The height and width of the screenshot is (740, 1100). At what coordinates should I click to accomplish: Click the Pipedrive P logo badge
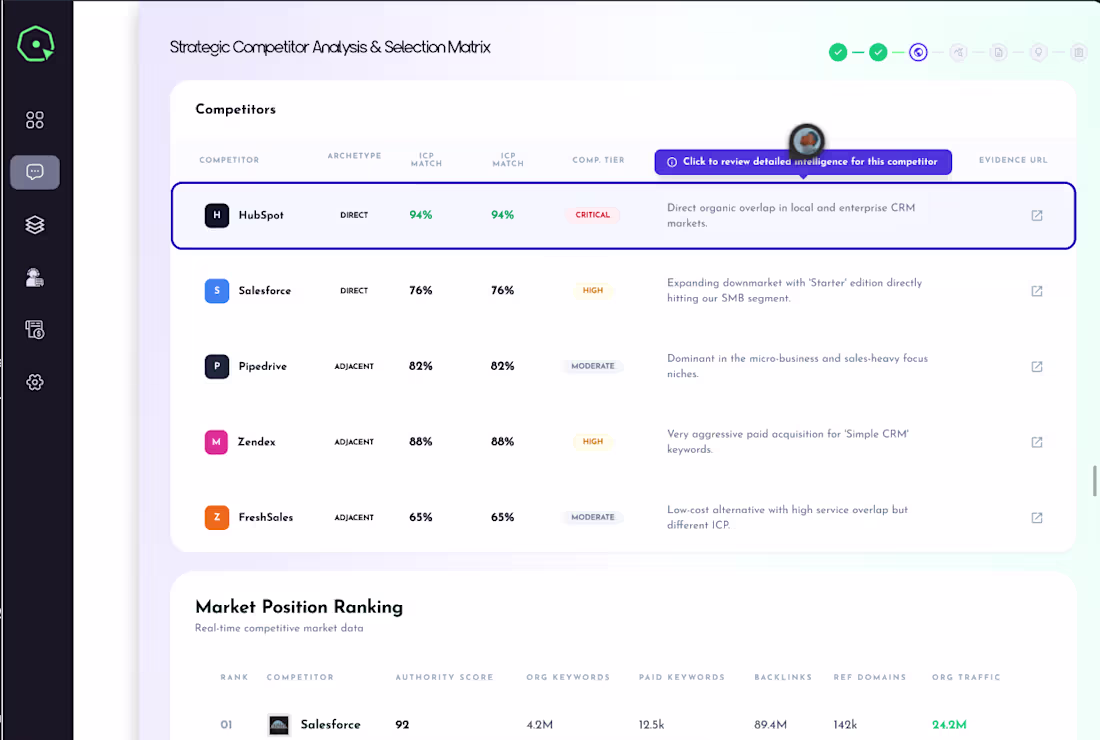217,366
